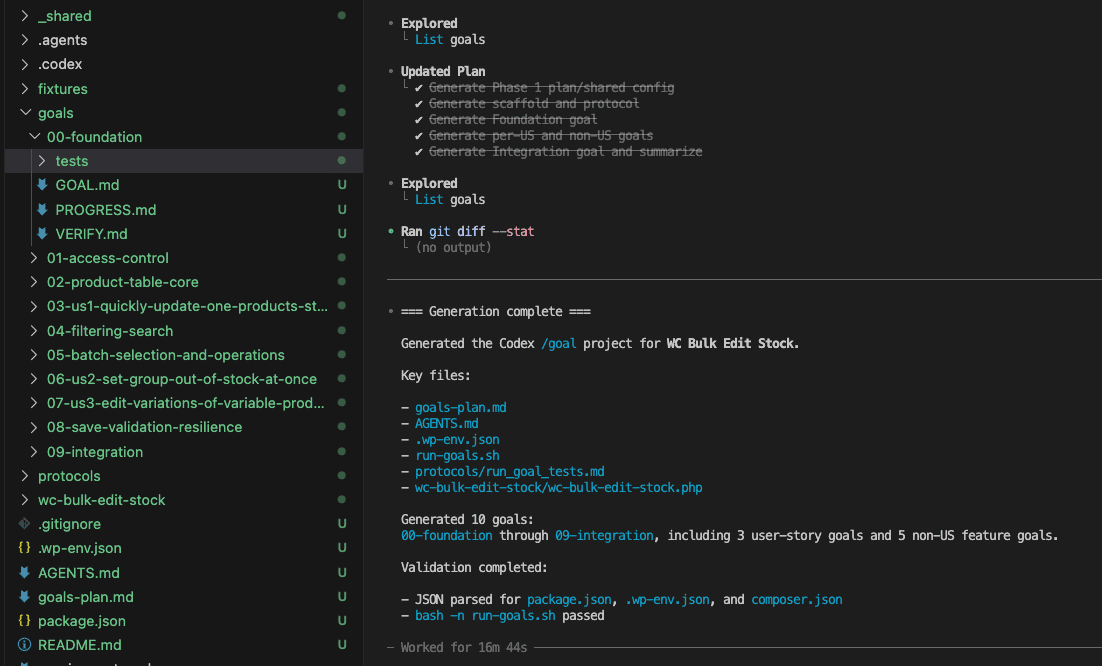Expand the .agents folder chevron
The image size is (1102, 666).
tap(25, 39)
